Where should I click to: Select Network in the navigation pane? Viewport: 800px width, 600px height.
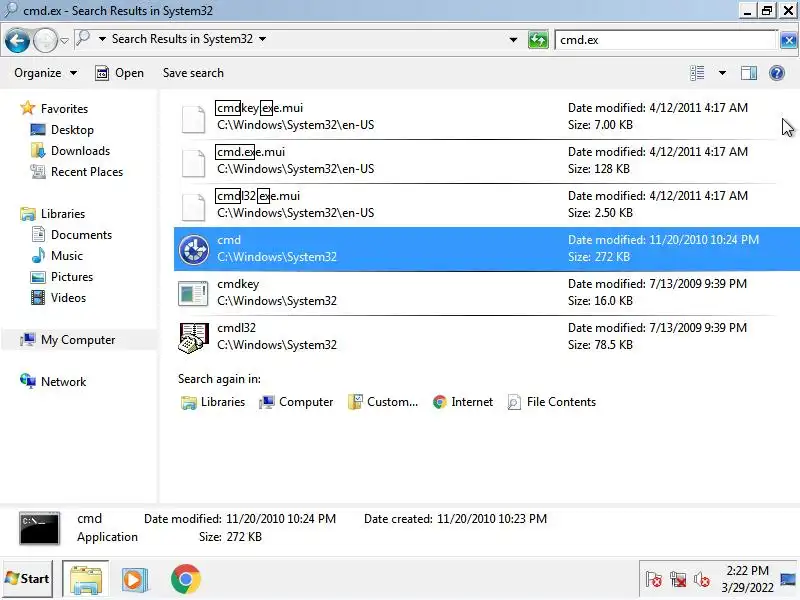coord(53,381)
